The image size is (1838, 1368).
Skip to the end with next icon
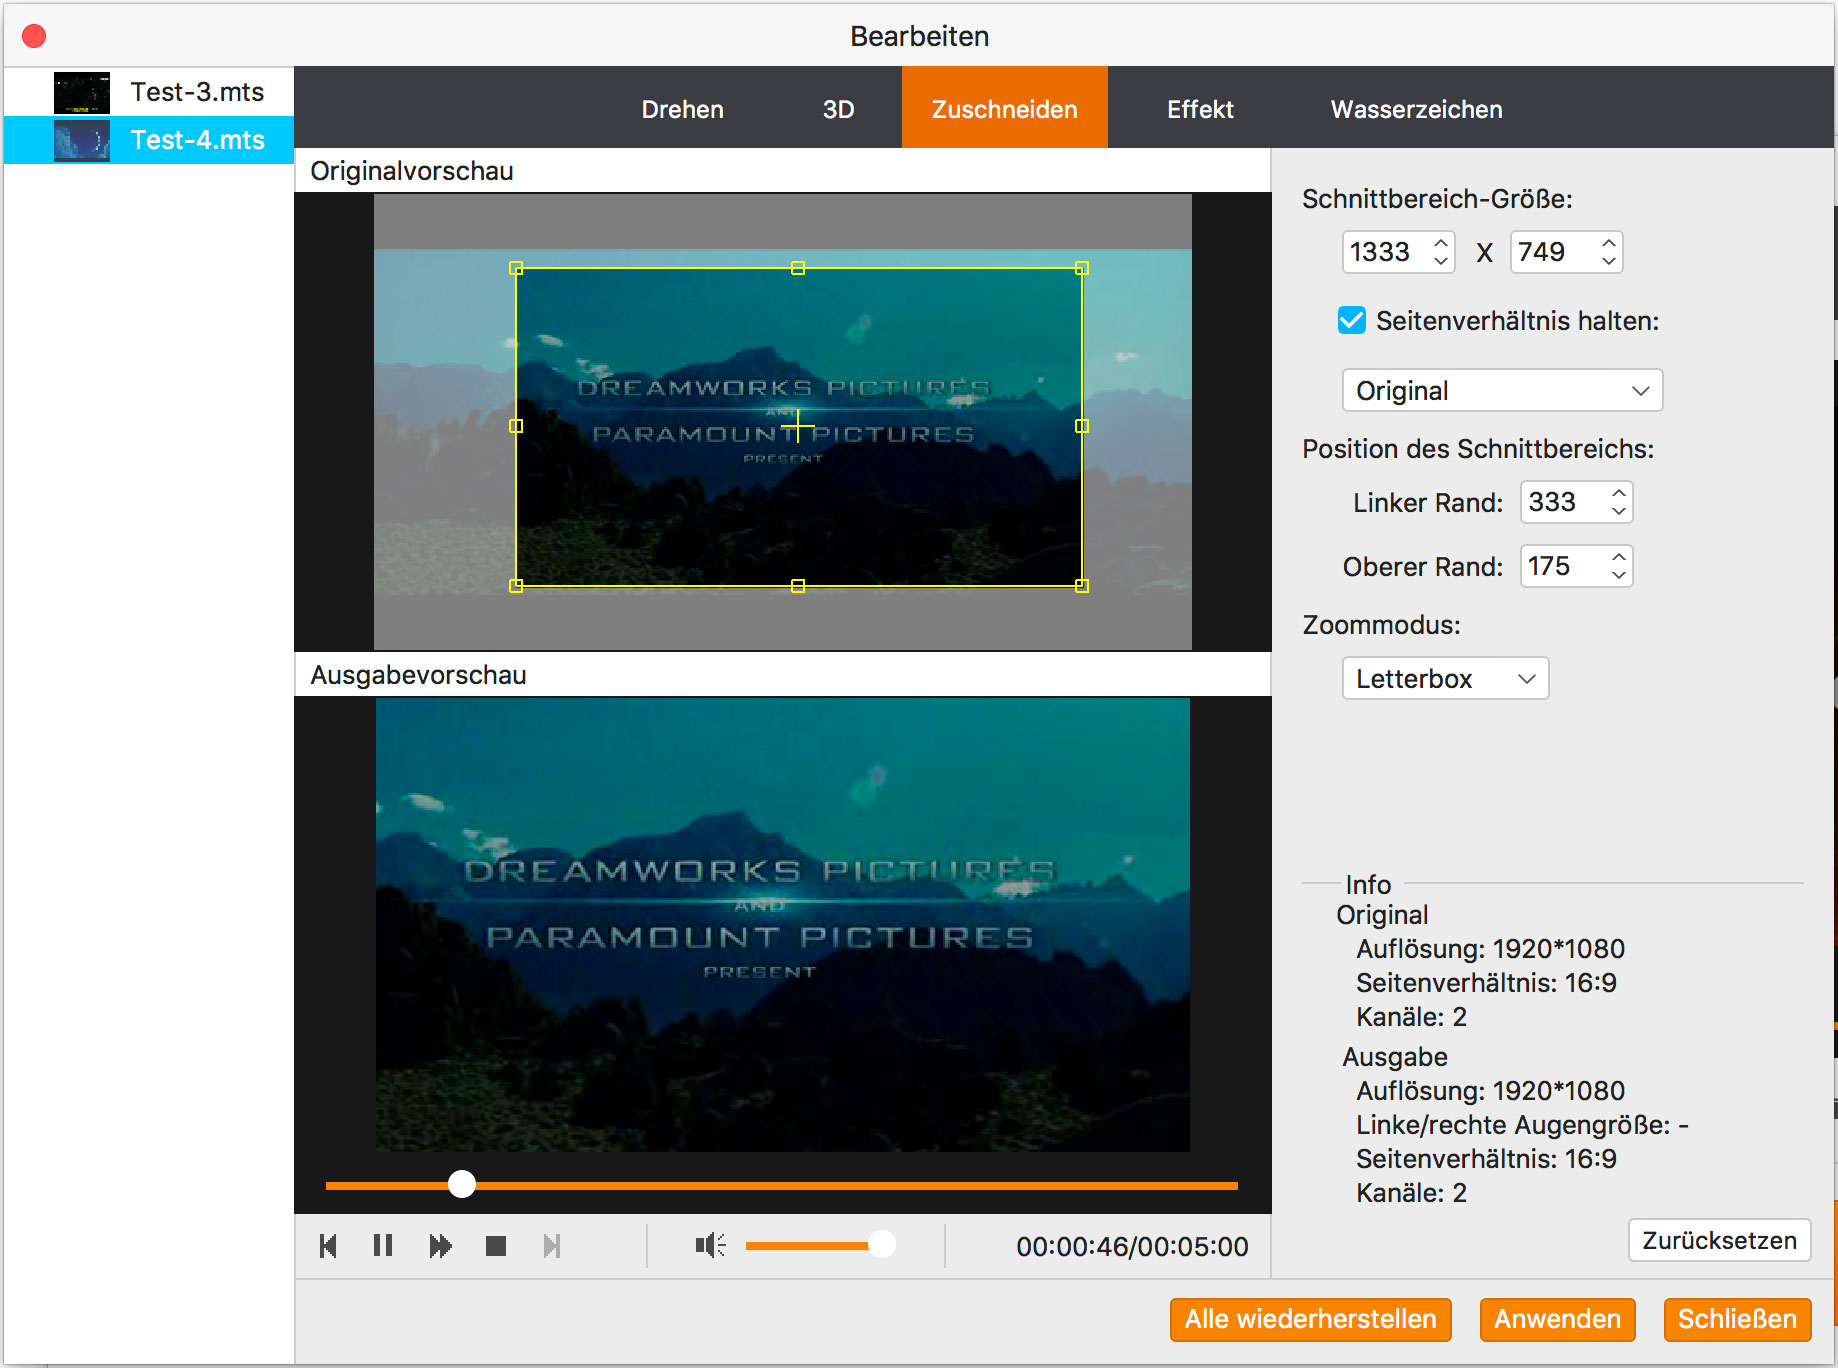(552, 1246)
